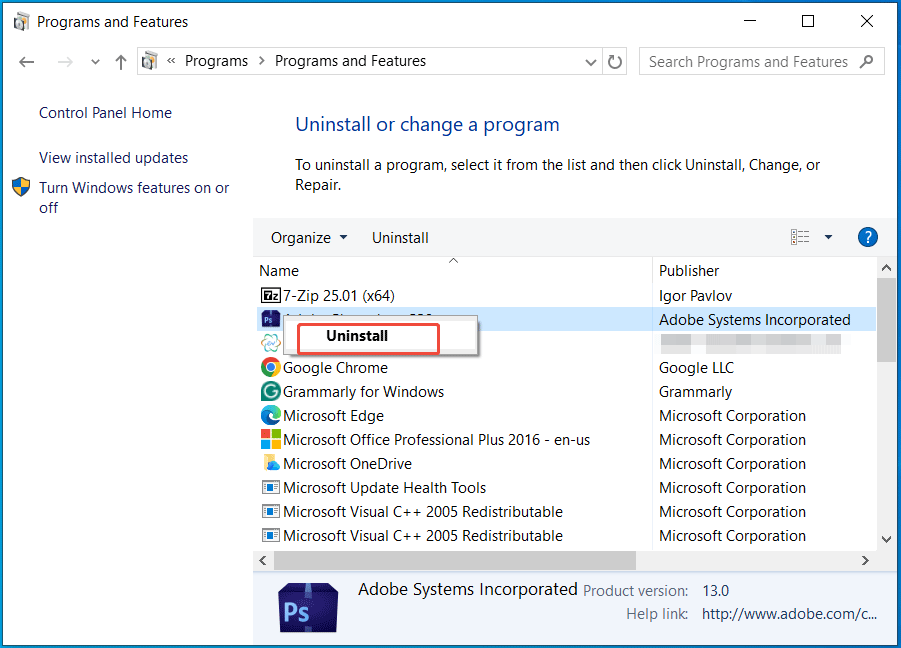Open View installed updates
Screen dimensions: 901x648
point(113,158)
